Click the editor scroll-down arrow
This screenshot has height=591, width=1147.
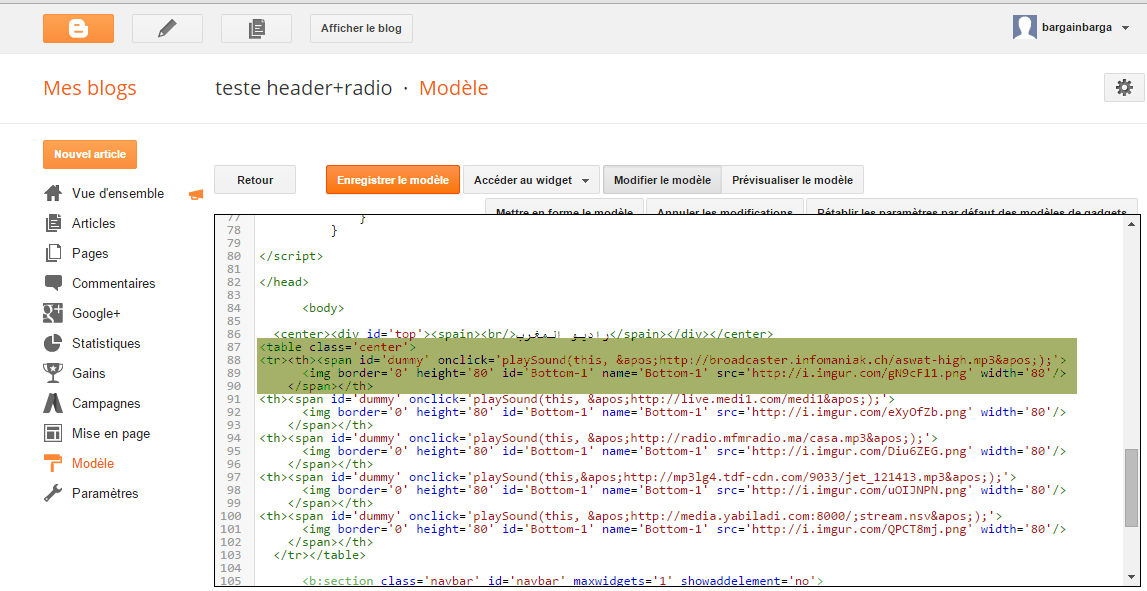coord(1131,577)
